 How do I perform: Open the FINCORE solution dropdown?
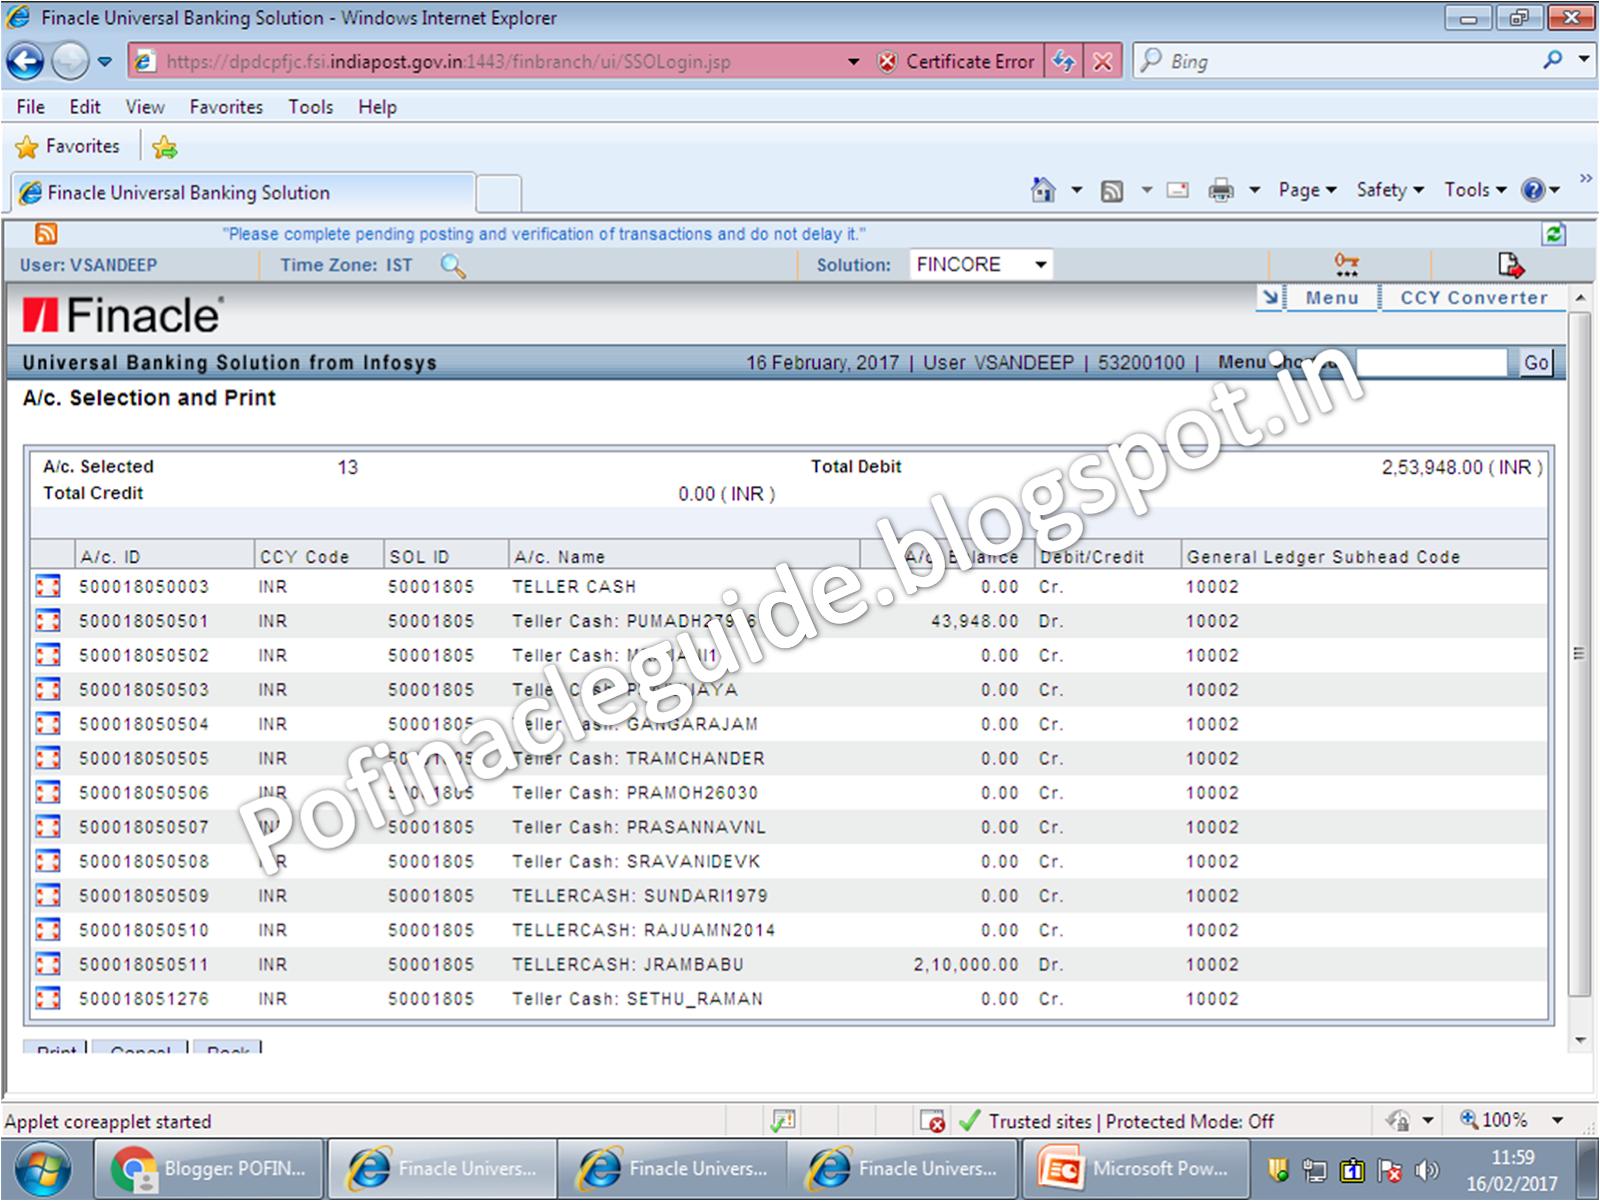[1040, 264]
